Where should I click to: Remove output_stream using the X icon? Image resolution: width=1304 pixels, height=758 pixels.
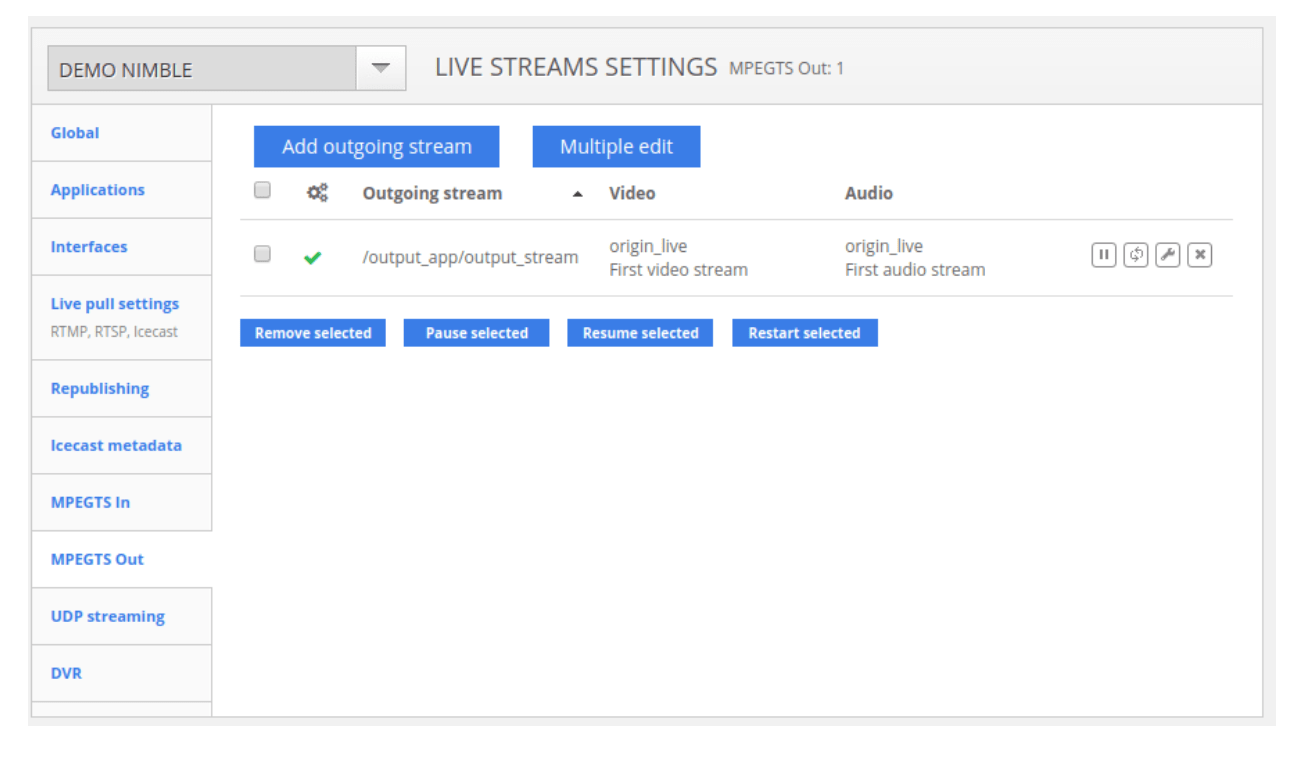pos(1200,255)
